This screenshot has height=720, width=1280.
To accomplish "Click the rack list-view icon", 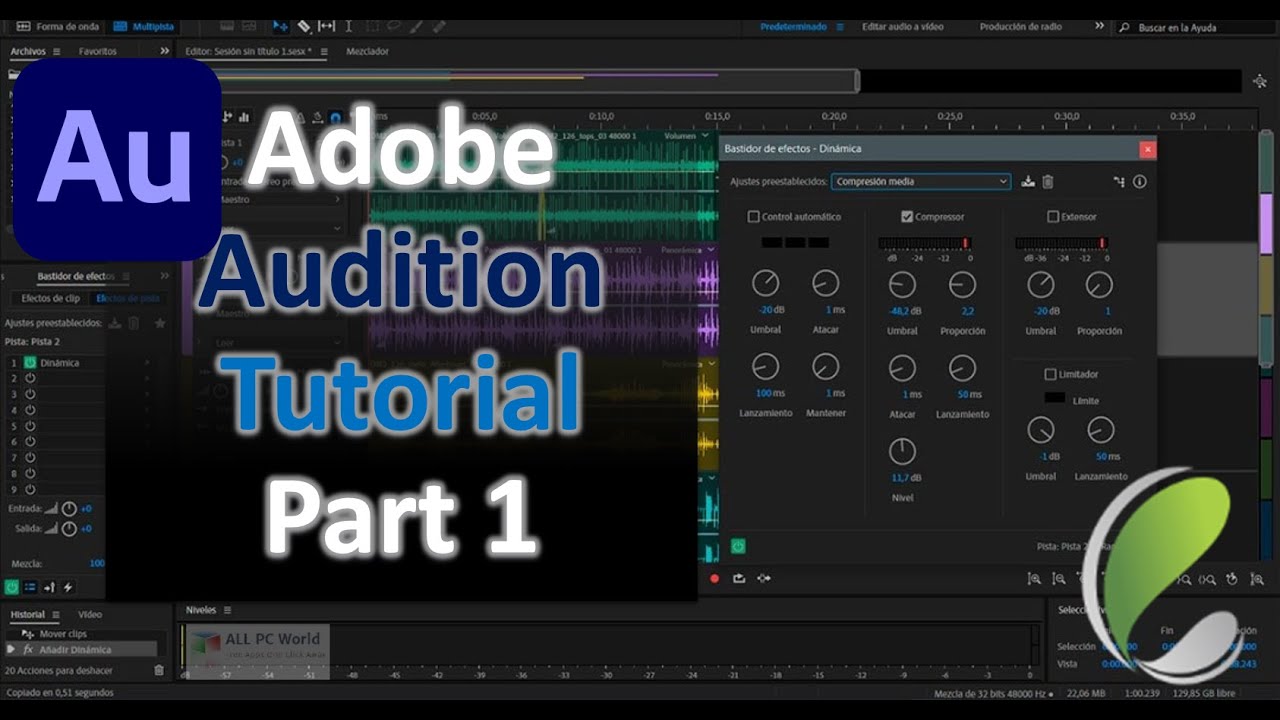I will tap(30, 587).
